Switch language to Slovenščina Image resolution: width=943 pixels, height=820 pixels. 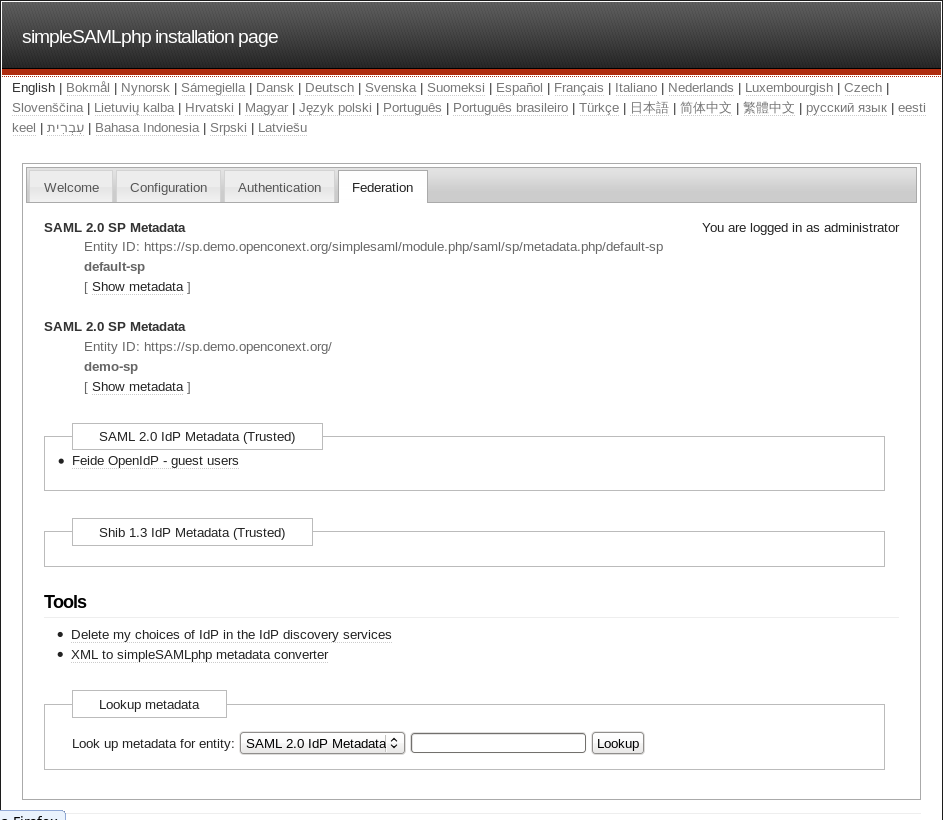coord(48,108)
